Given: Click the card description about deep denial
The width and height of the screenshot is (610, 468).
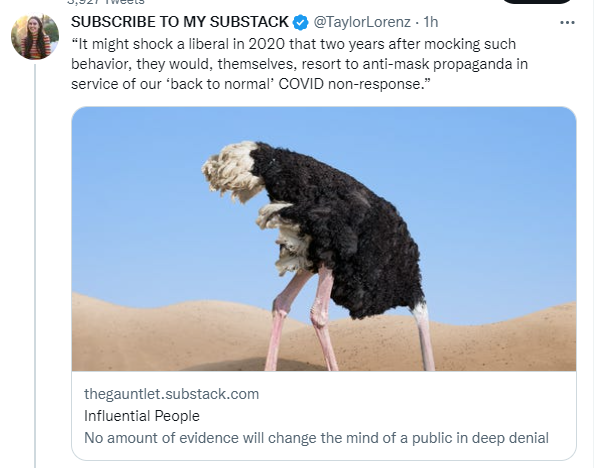Looking at the screenshot, I should [316, 438].
